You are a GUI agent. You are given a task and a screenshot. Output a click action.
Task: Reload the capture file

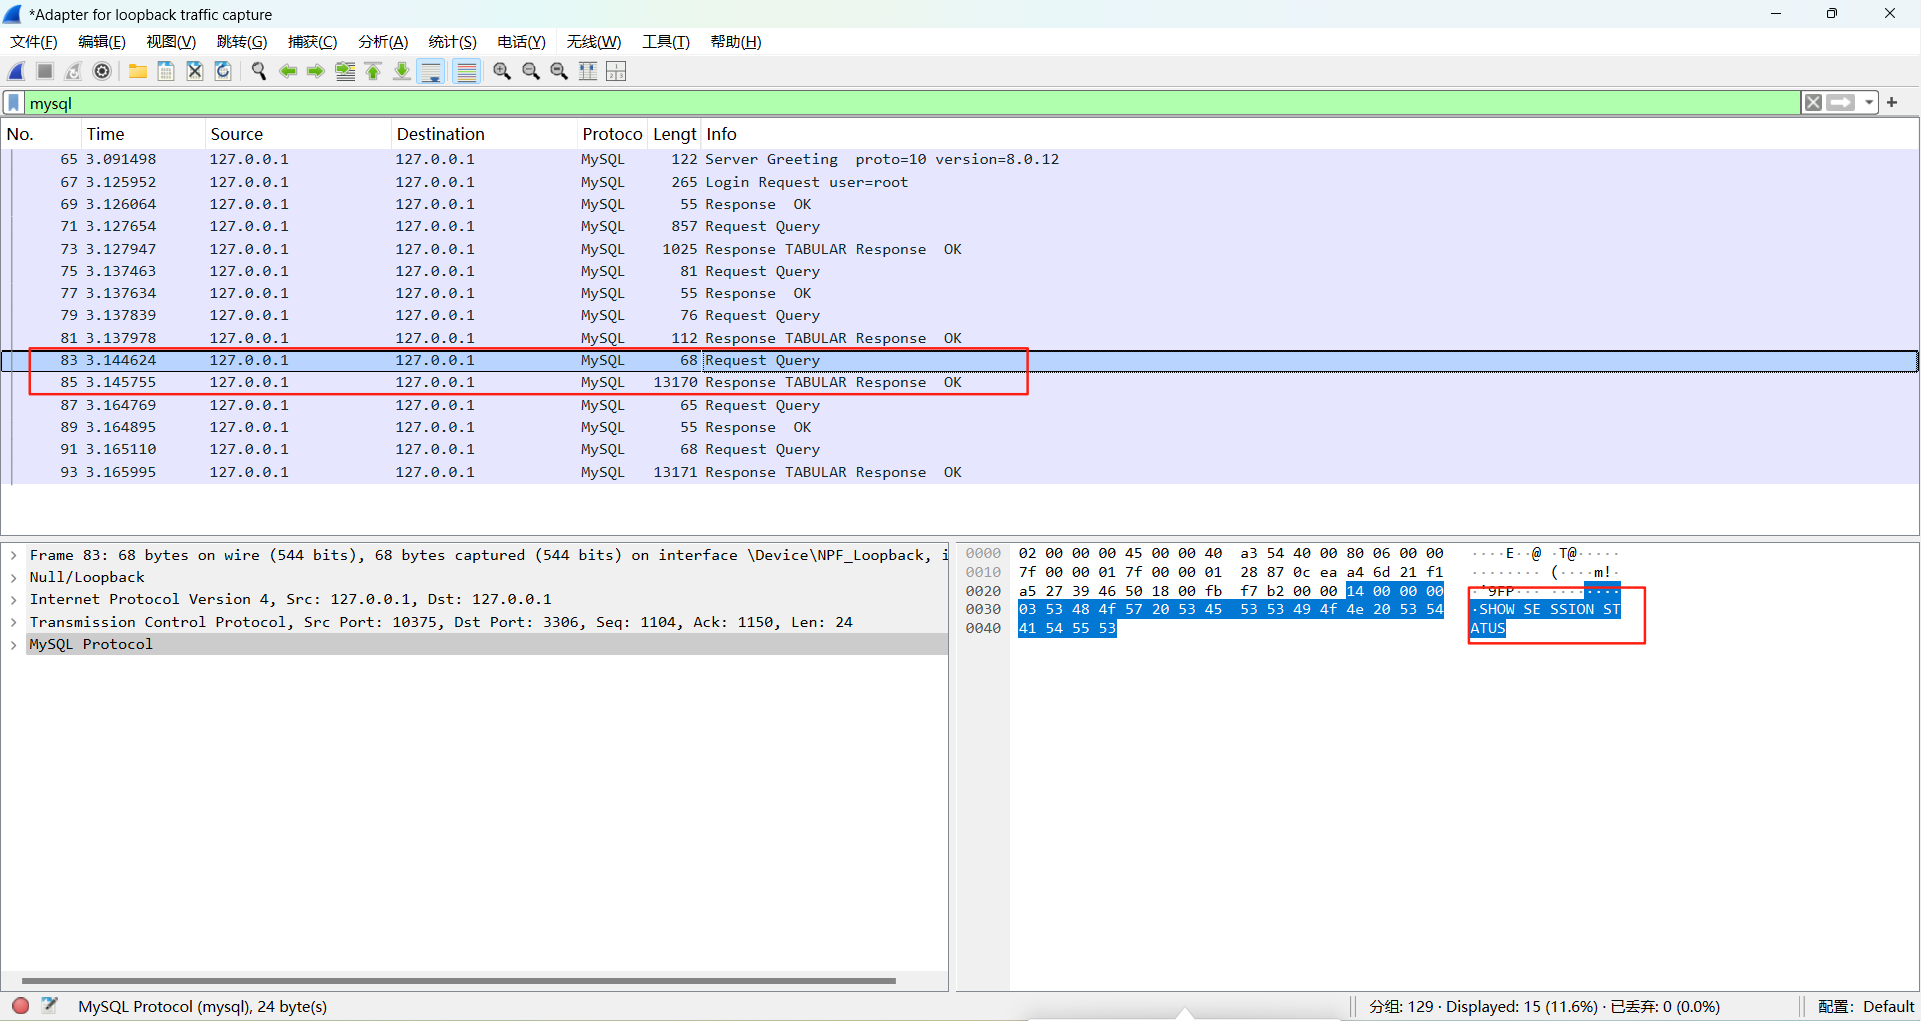223,71
